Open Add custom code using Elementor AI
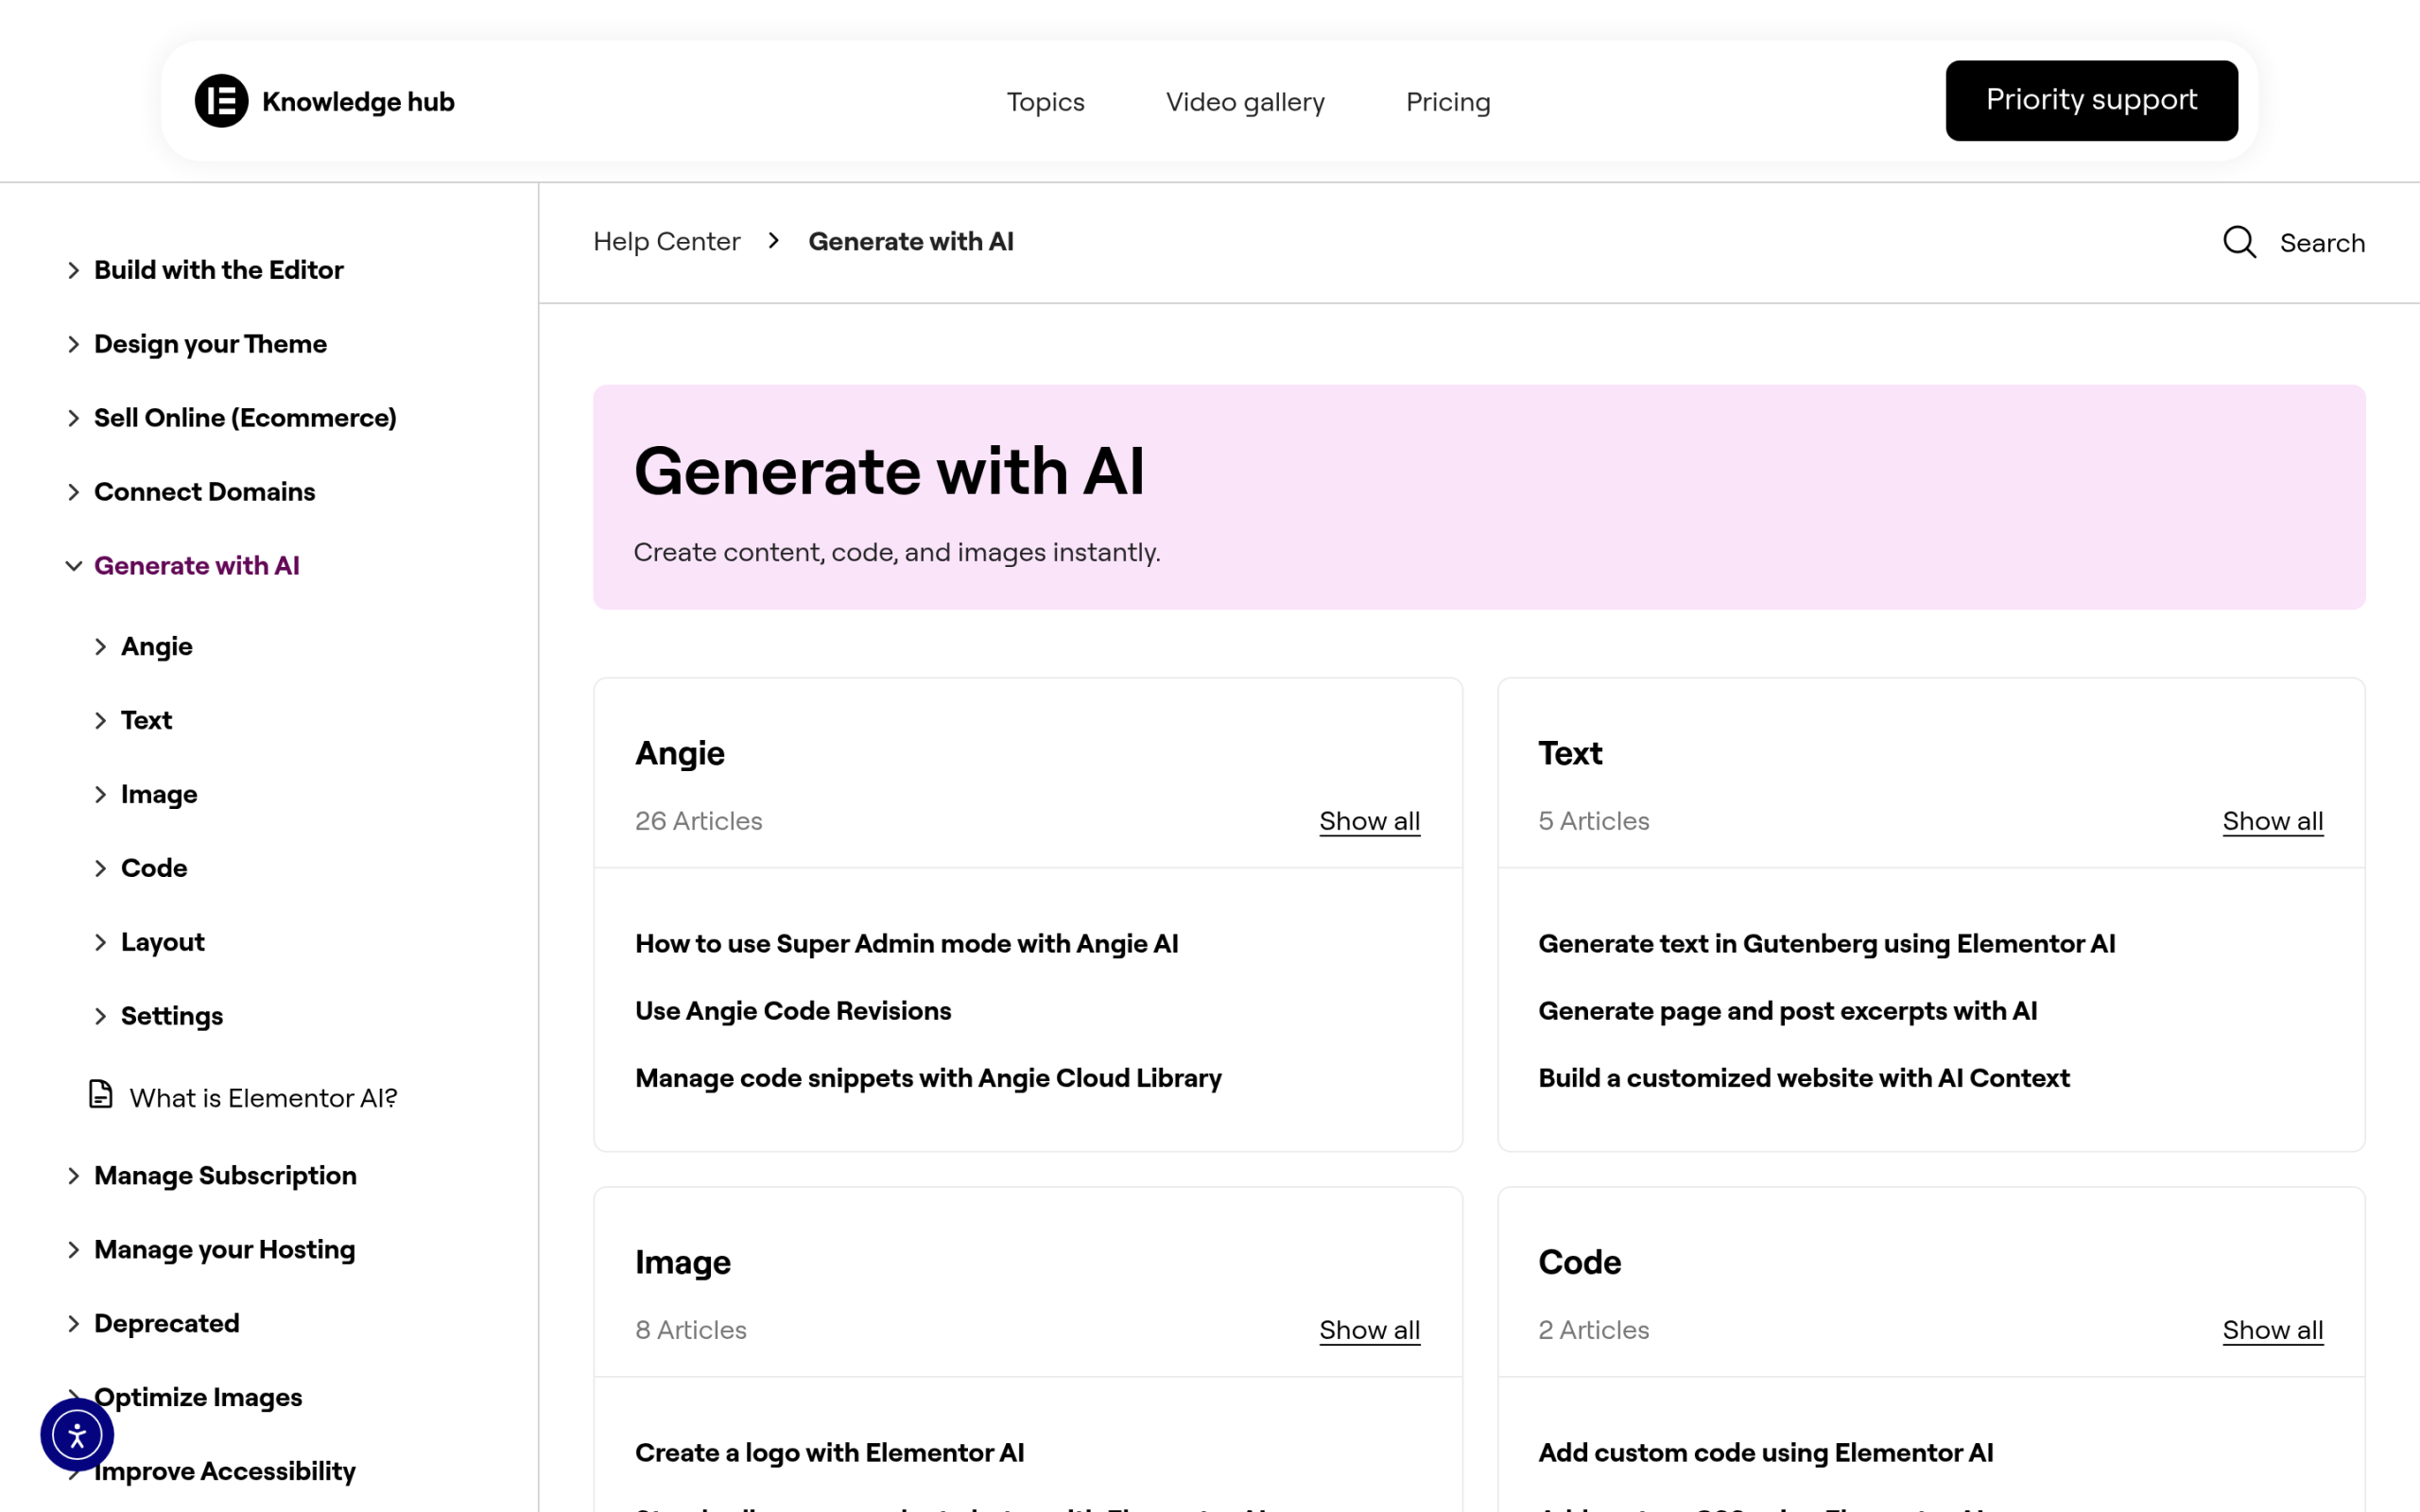Screen dimensions: 2420x1512 pyautogui.click(x=1765, y=1453)
